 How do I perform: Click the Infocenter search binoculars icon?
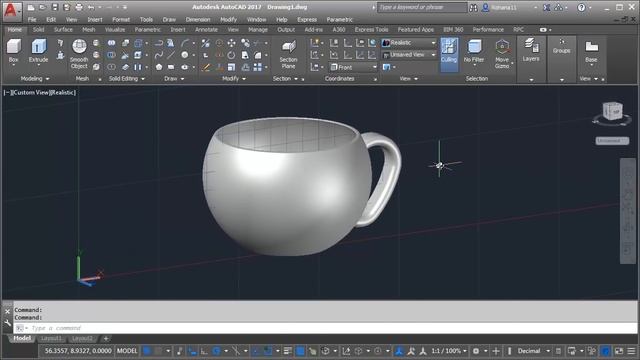(x=473, y=8)
